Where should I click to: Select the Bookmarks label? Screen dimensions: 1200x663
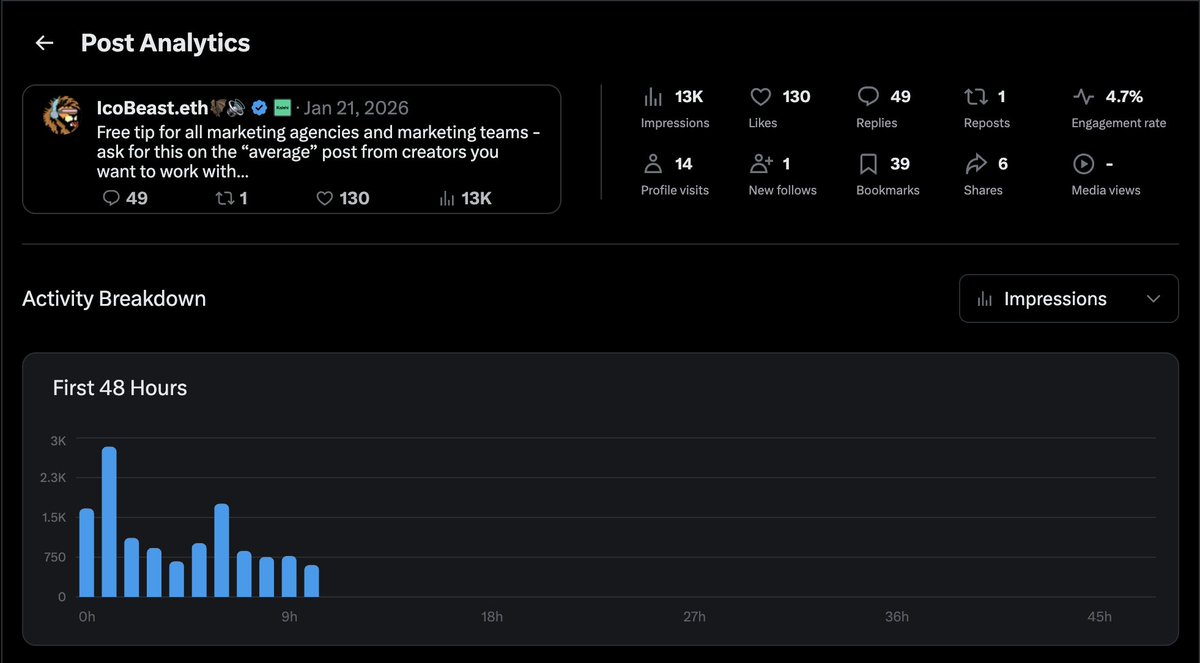tap(888, 190)
